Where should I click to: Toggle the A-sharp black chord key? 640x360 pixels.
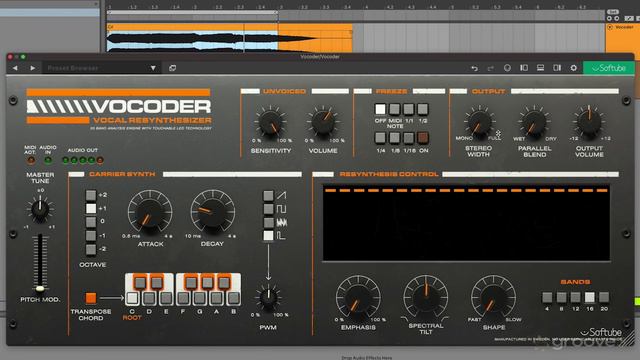pos(224,282)
